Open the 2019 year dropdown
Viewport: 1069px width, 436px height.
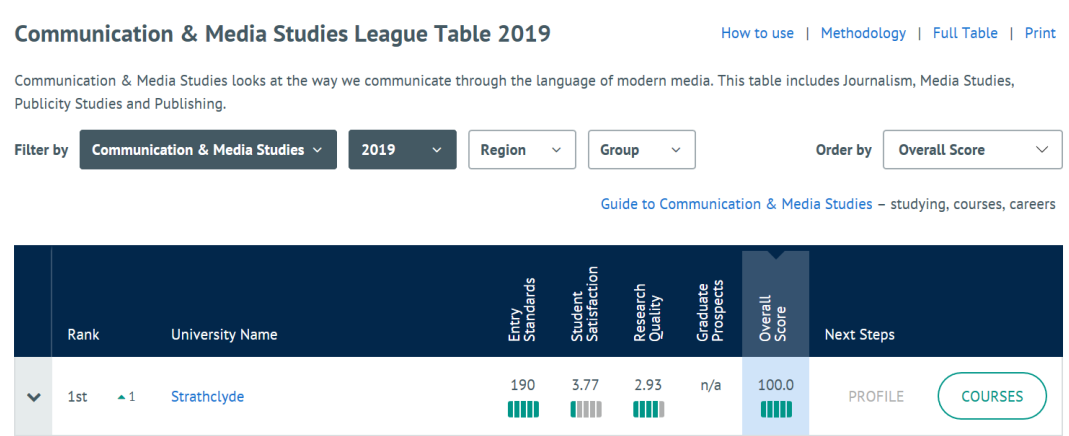402,150
